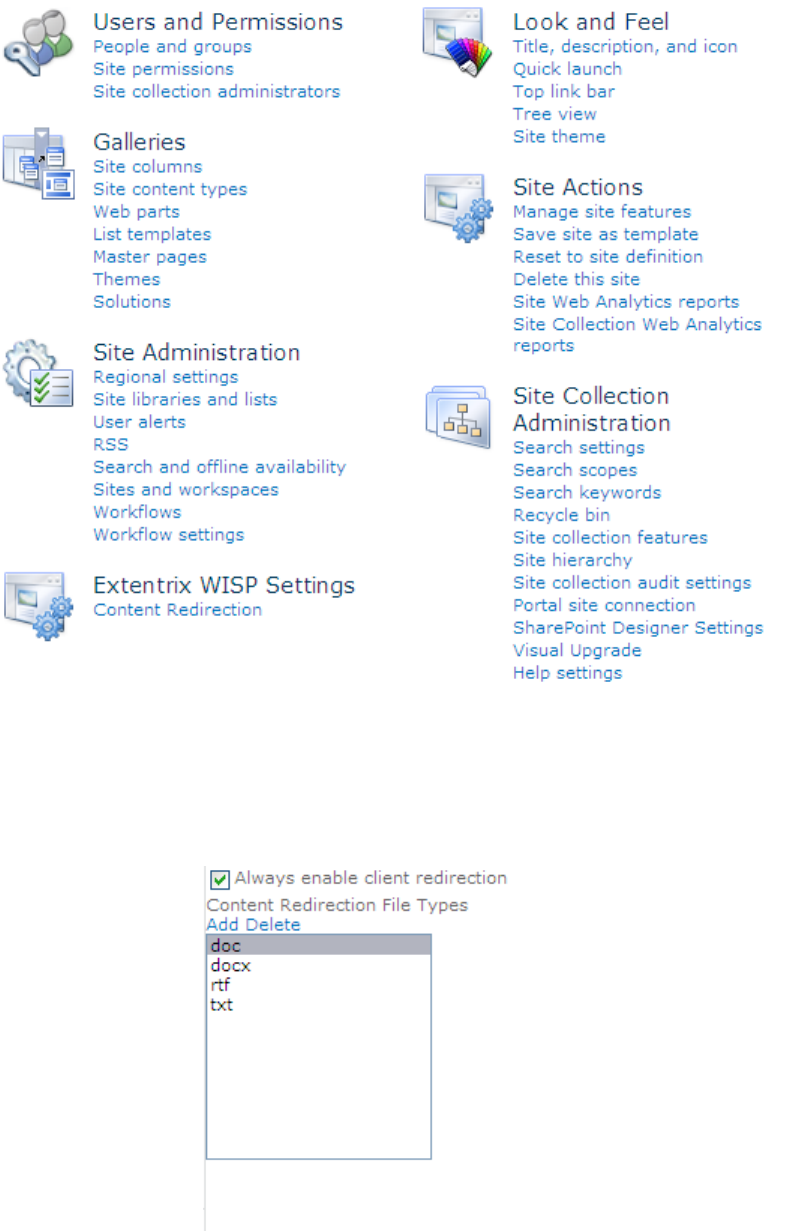Image resolution: width=795 pixels, height=1231 pixels.
Task: Click the Look and Feel icon
Action: [x=458, y=44]
